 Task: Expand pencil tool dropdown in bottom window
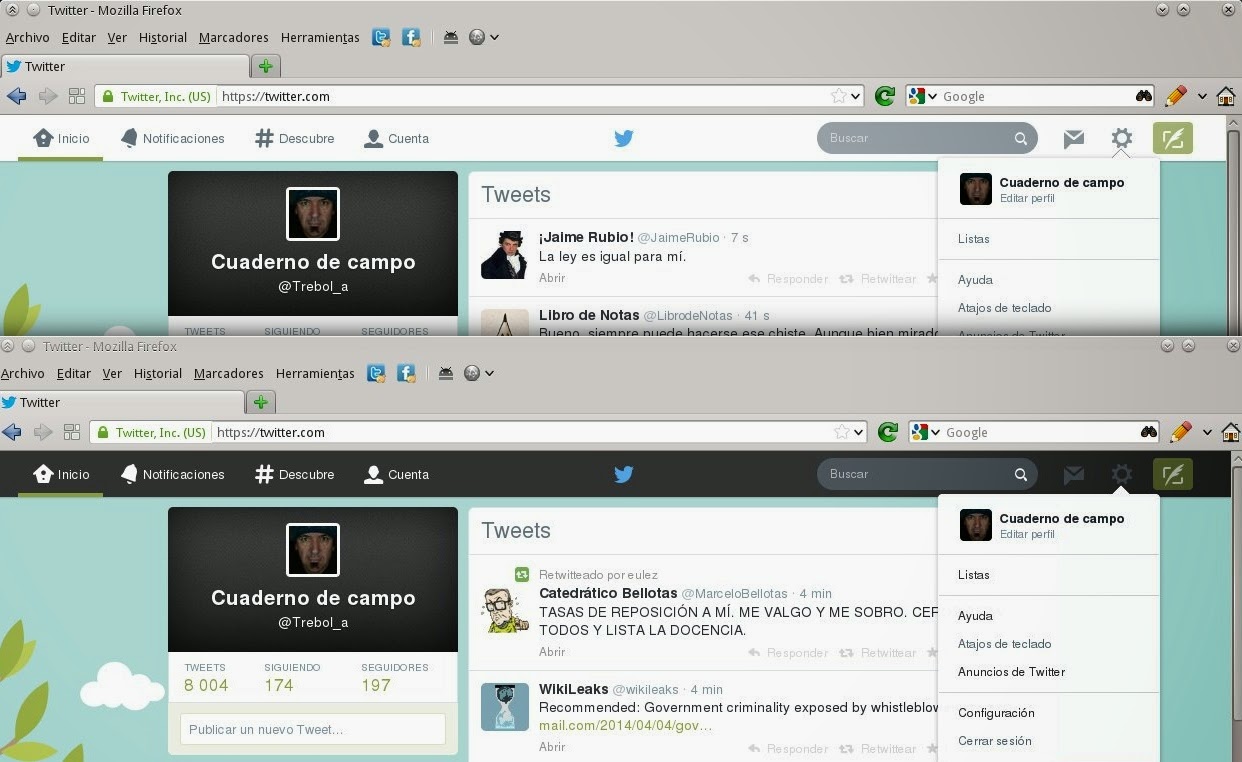tap(1207, 432)
